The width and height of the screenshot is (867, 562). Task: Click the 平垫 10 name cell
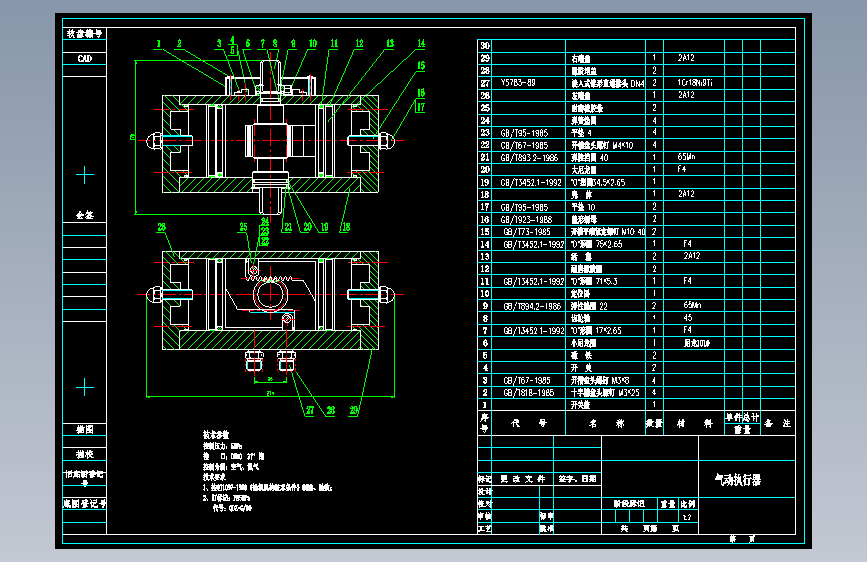(583, 207)
